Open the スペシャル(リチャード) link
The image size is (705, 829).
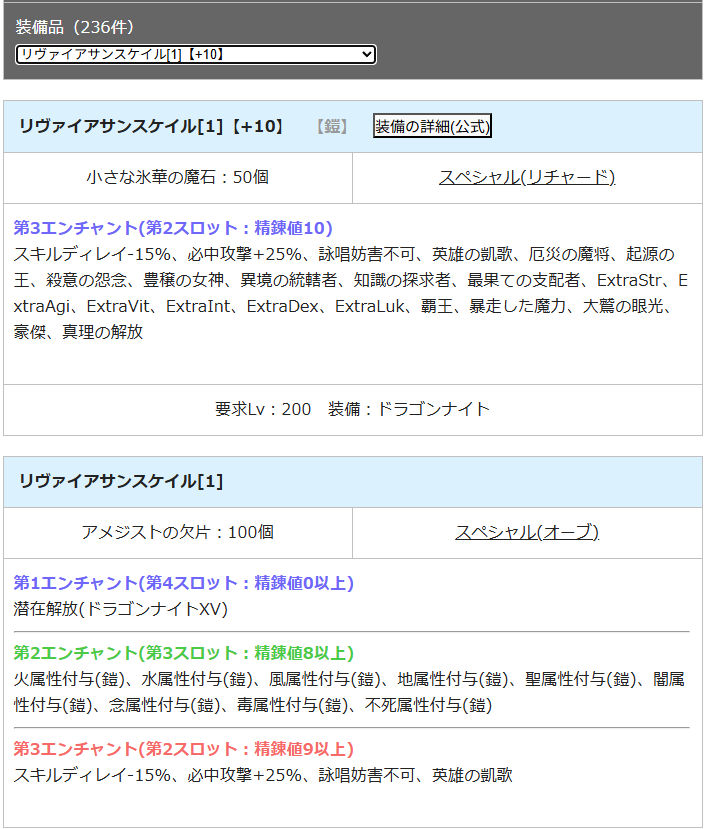[527, 177]
